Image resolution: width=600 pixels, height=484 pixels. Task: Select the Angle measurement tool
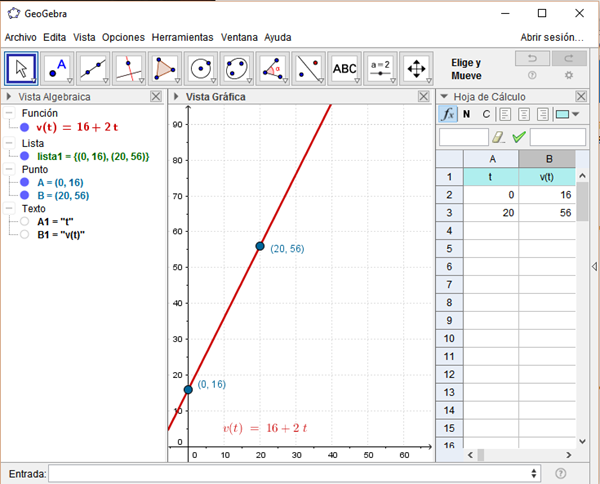click(x=272, y=67)
